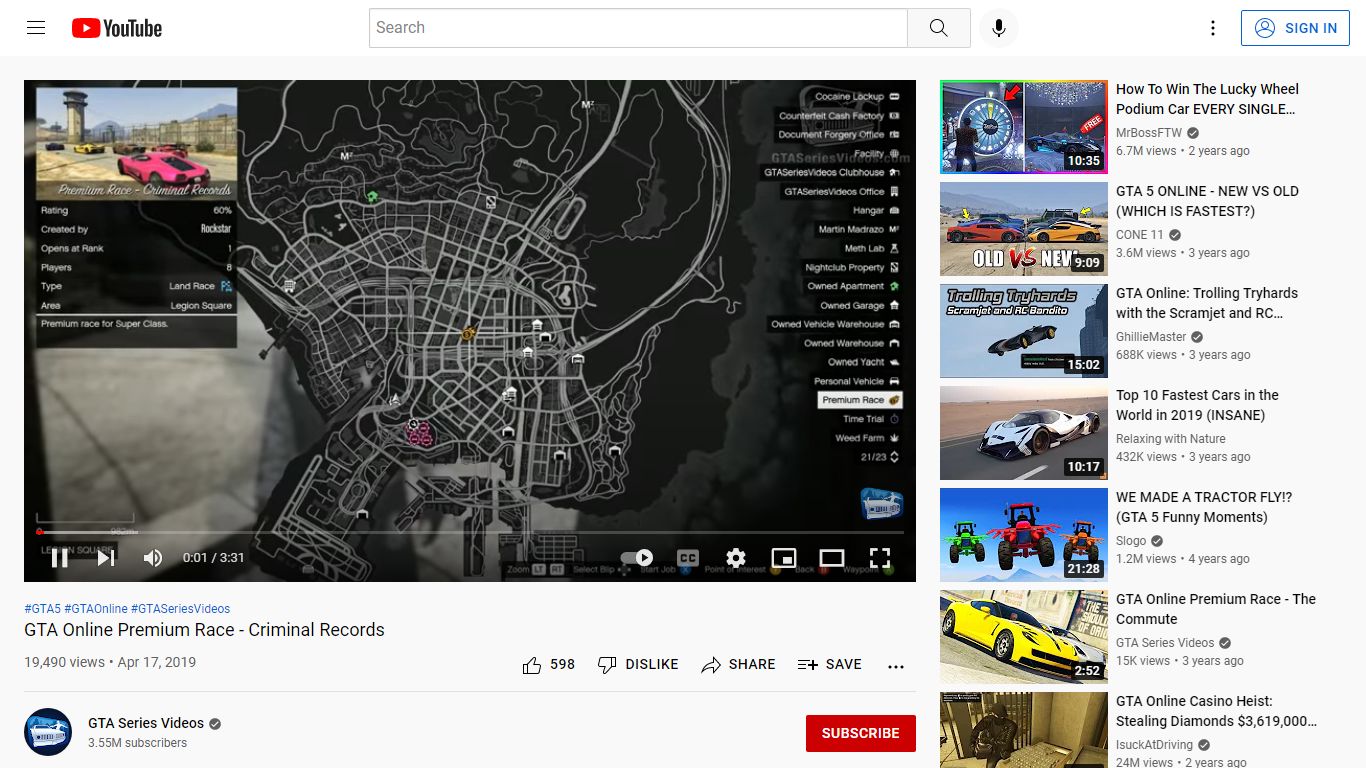Enable miniplayer mode

[x=784, y=558]
